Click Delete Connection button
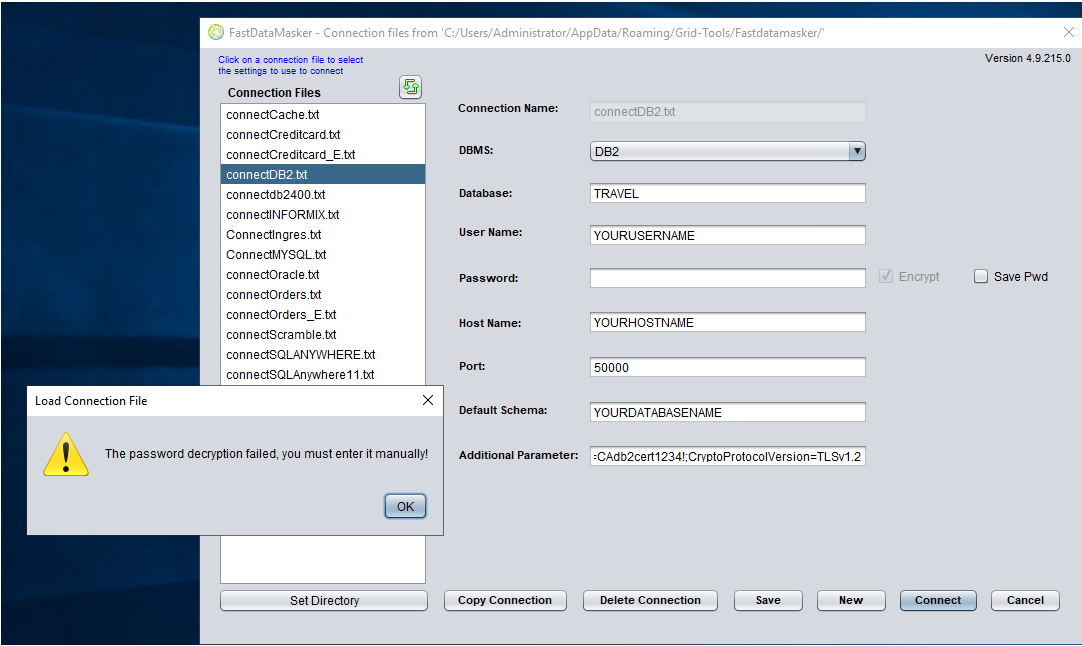This screenshot has width=1082, height=646. (x=650, y=600)
